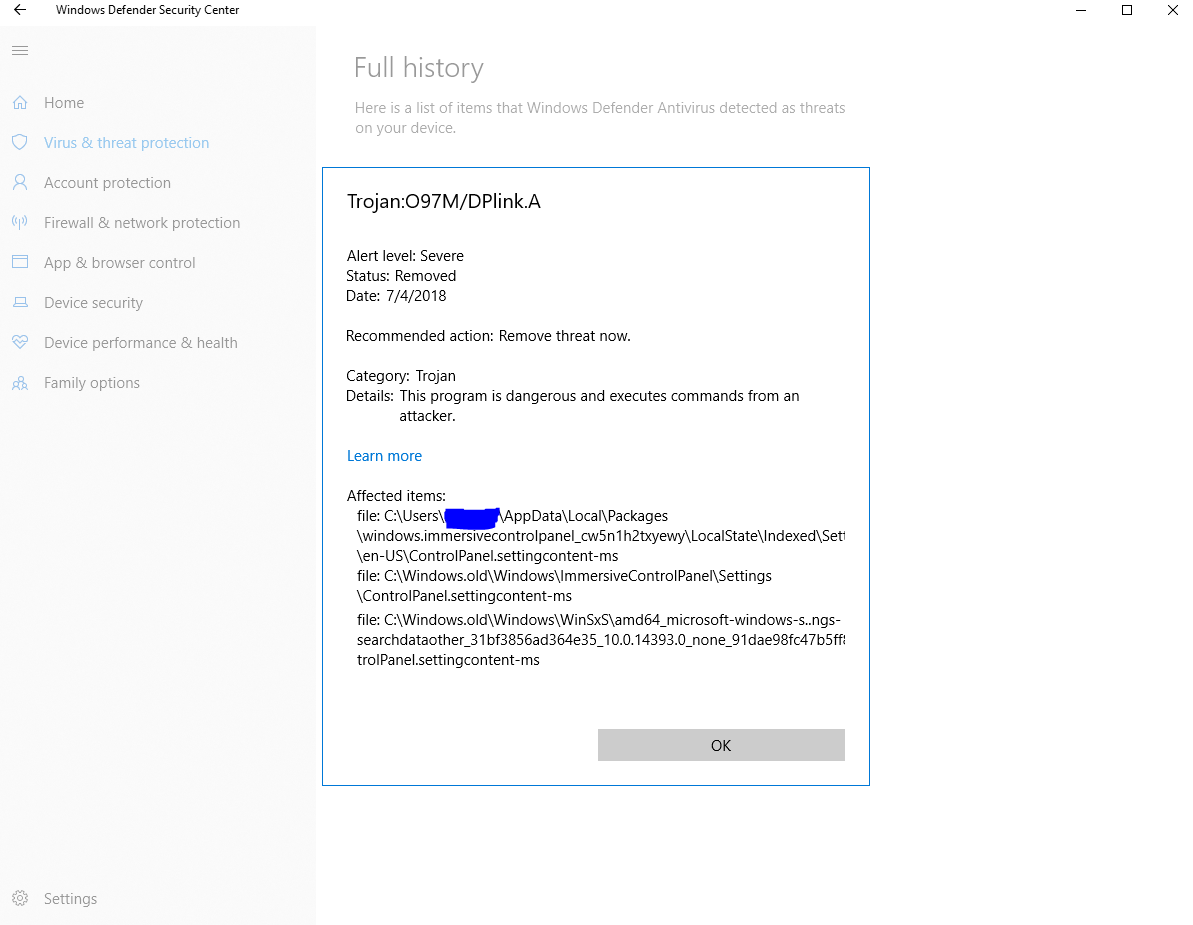Open Device performance & health

pos(141,342)
